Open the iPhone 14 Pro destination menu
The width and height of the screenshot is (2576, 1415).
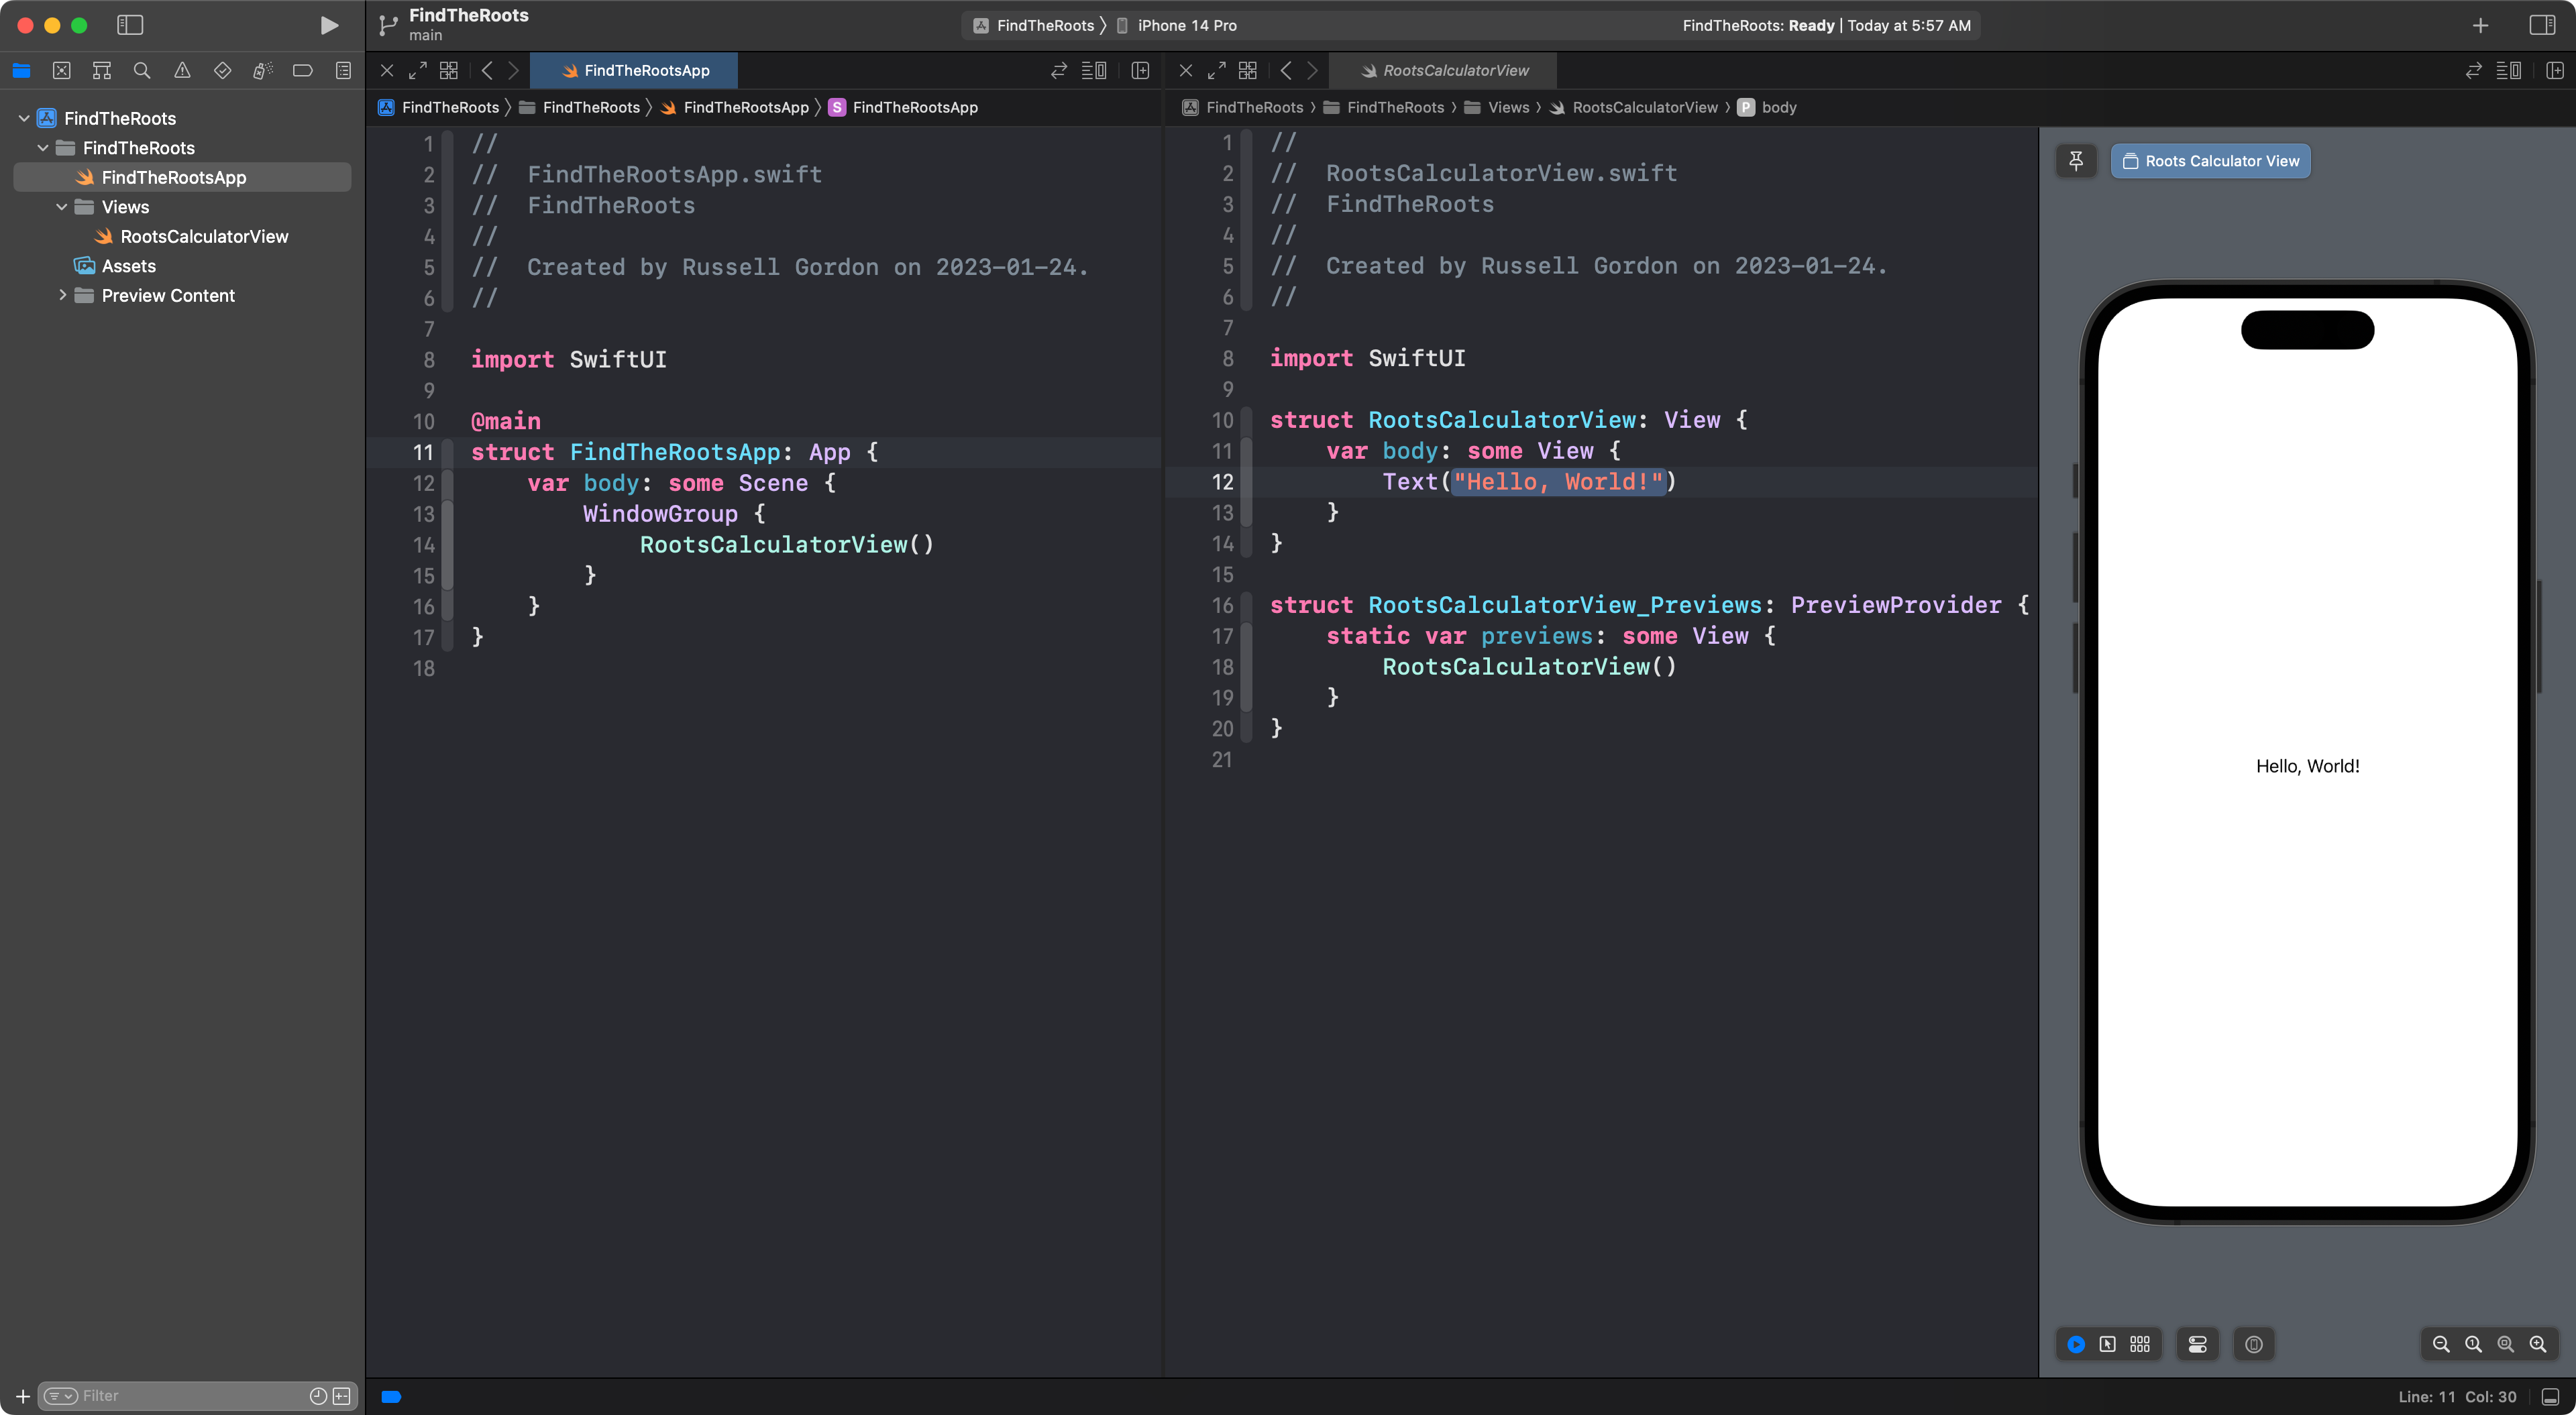[1185, 25]
